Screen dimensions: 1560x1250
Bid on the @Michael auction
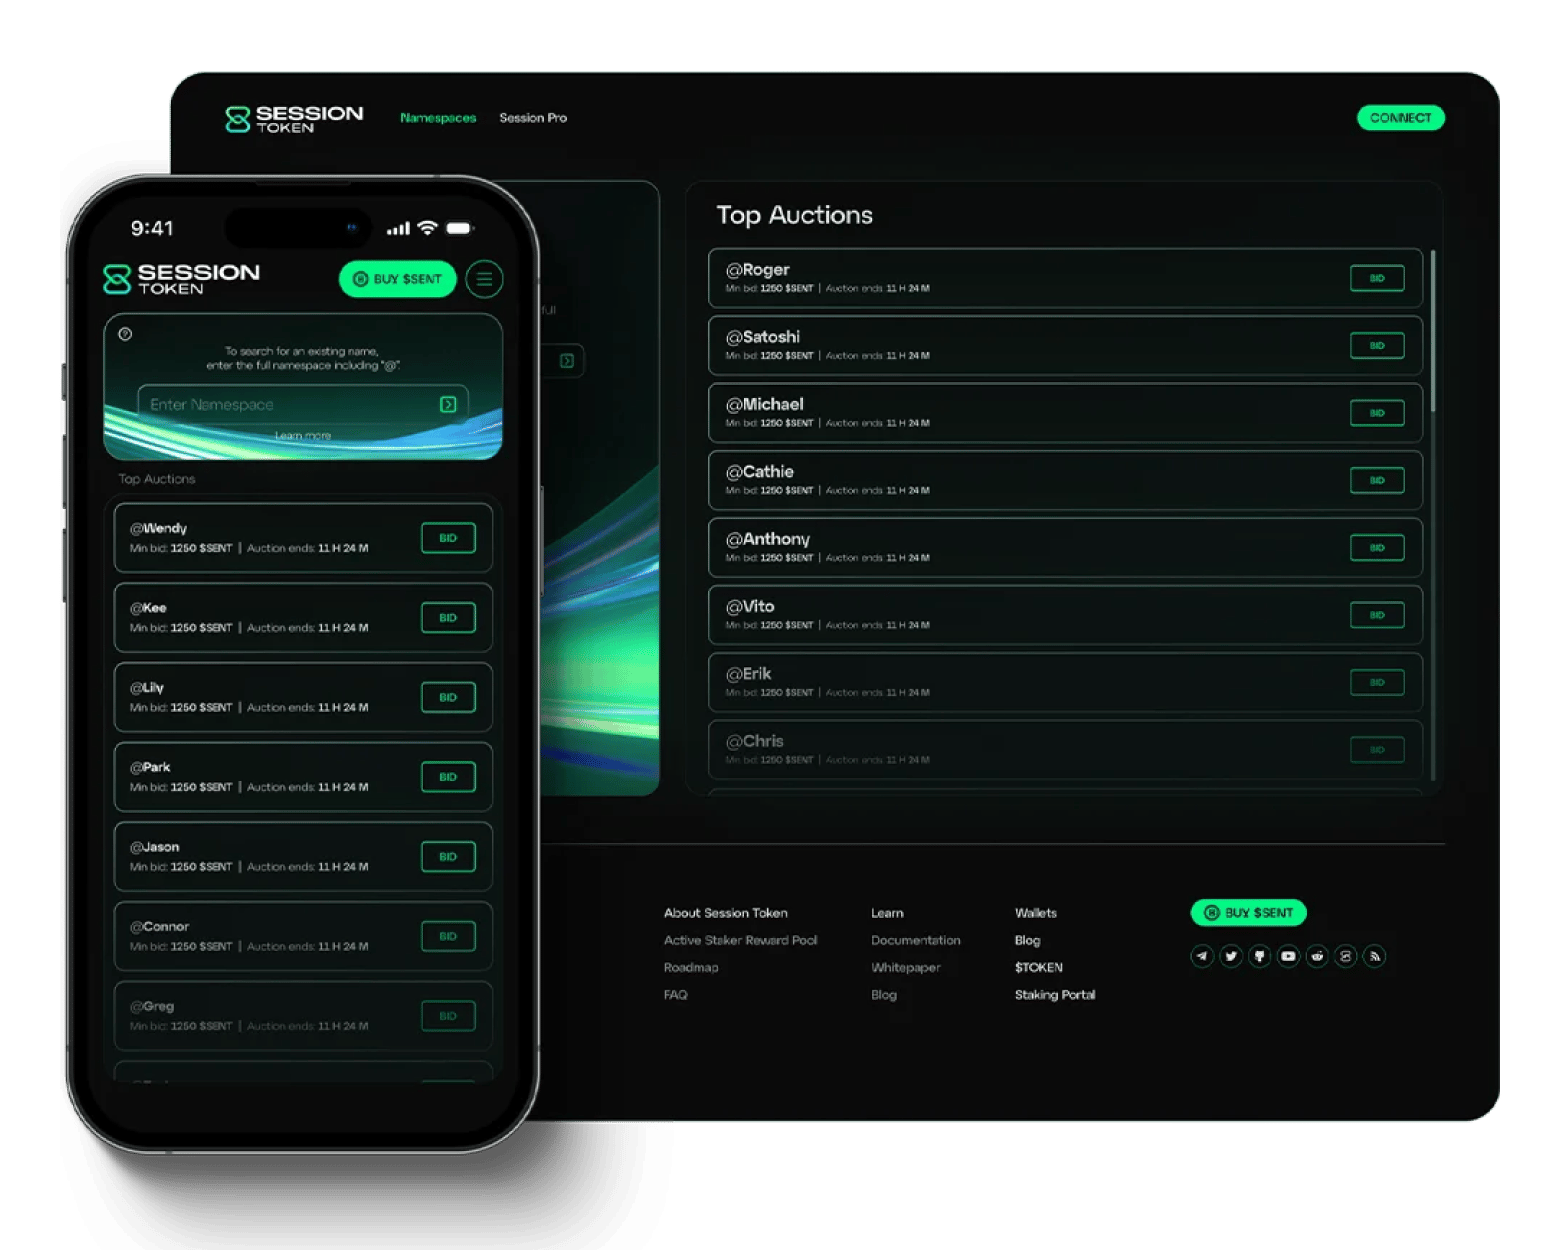point(1377,413)
